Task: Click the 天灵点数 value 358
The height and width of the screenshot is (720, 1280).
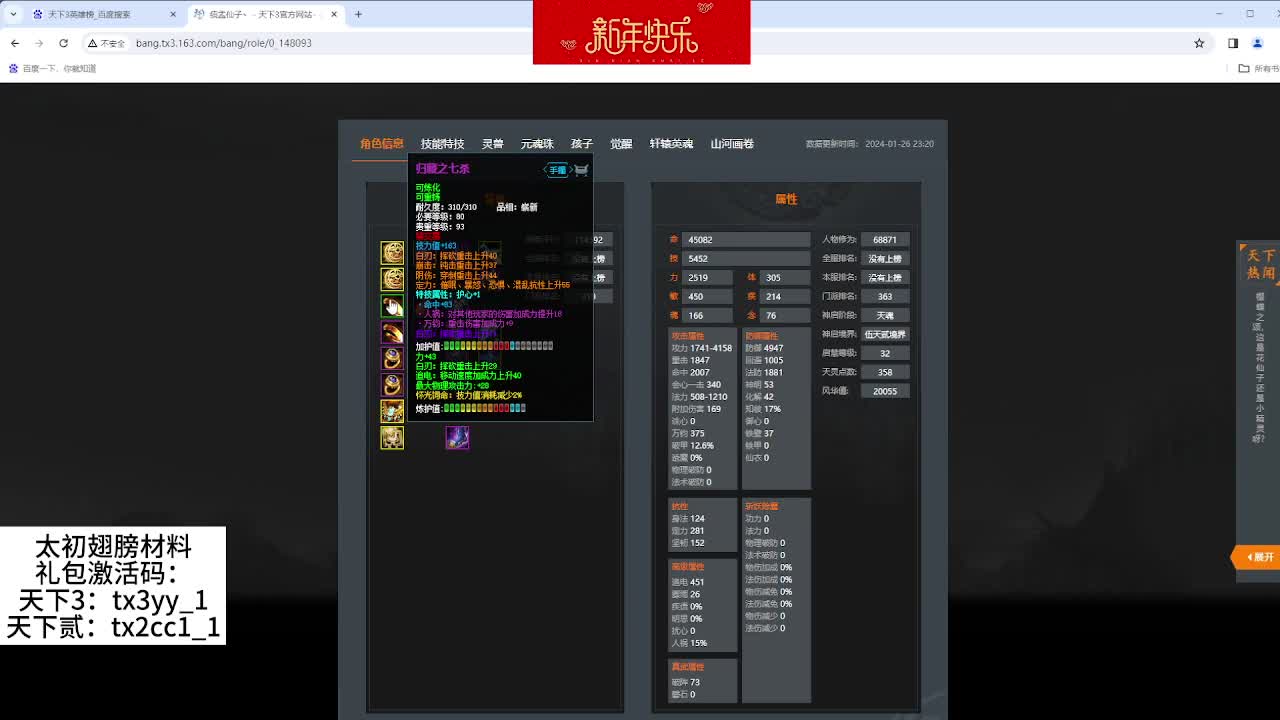Action: coord(885,372)
